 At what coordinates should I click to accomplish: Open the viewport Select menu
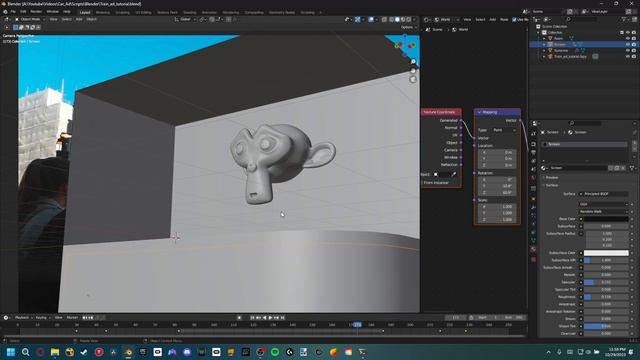pyautogui.click(x=67, y=19)
